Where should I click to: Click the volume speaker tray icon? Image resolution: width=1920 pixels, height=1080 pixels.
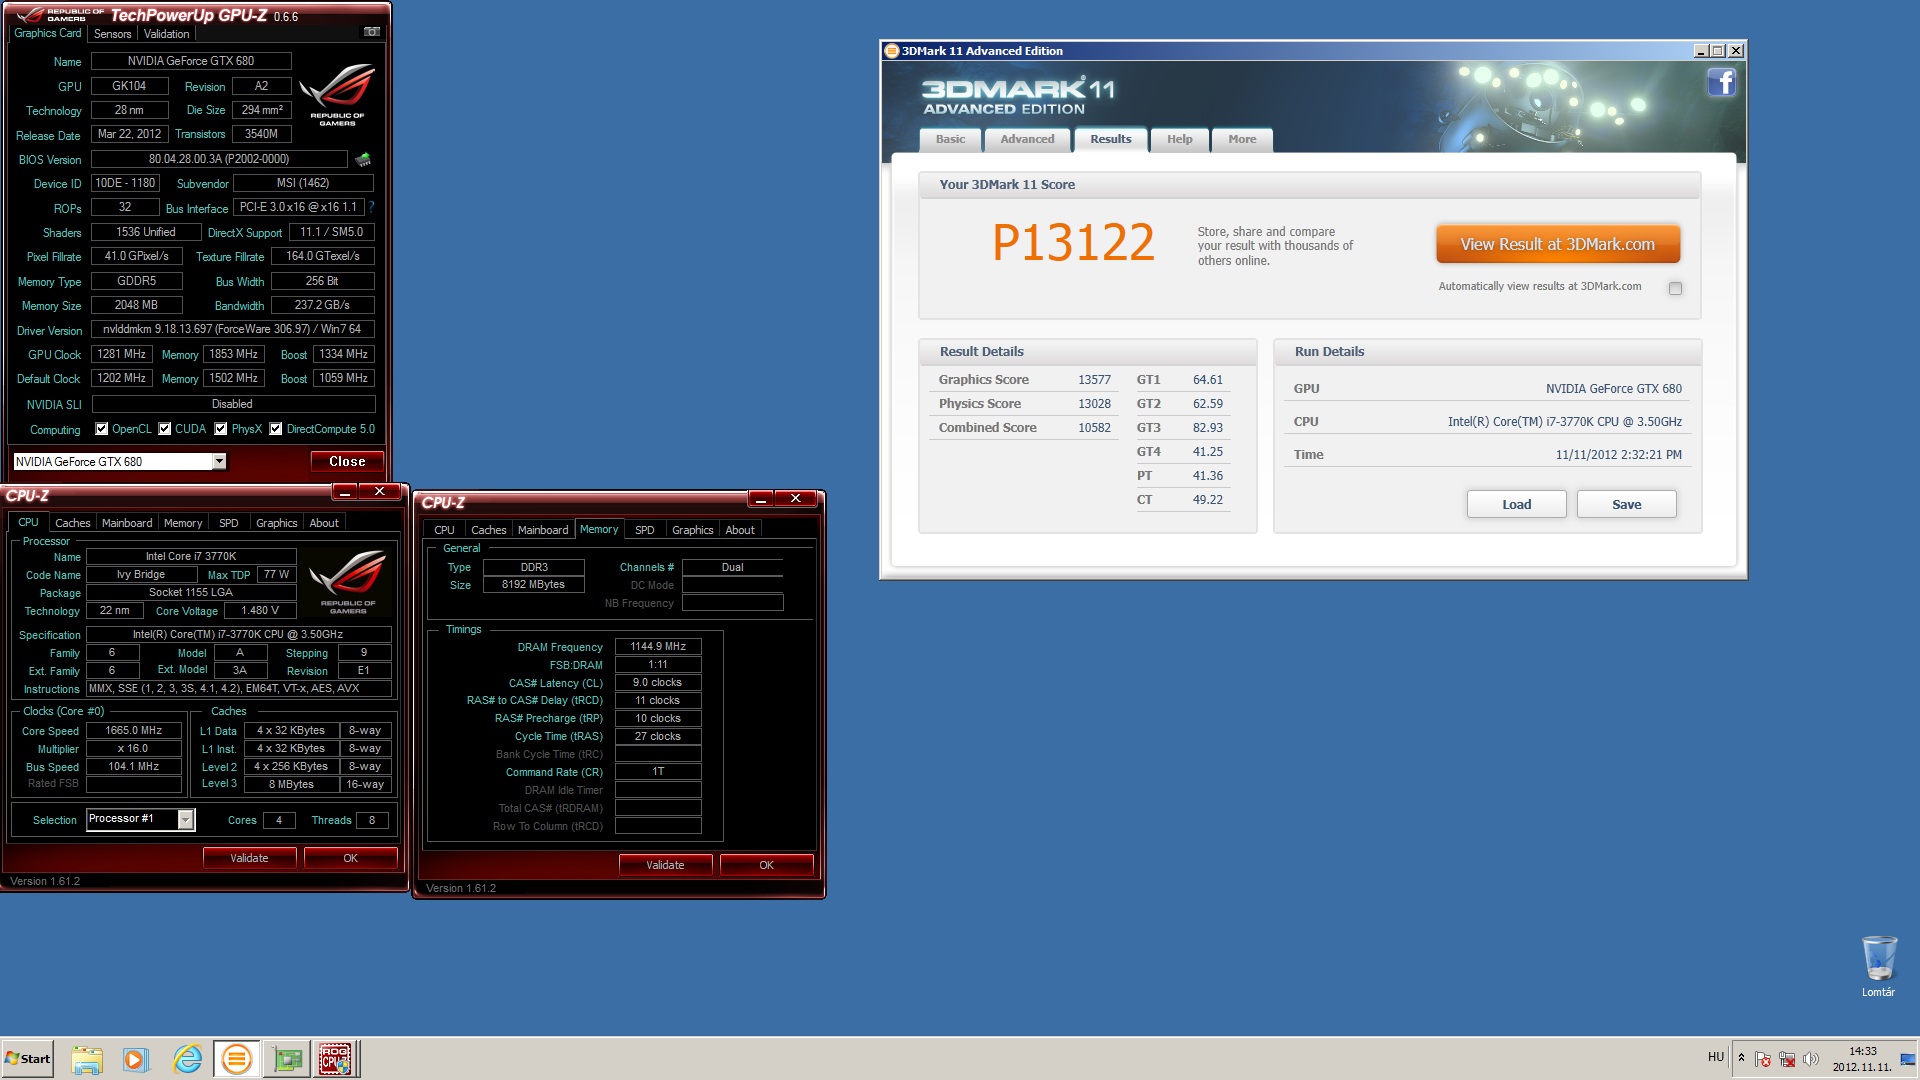tap(1811, 1059)
